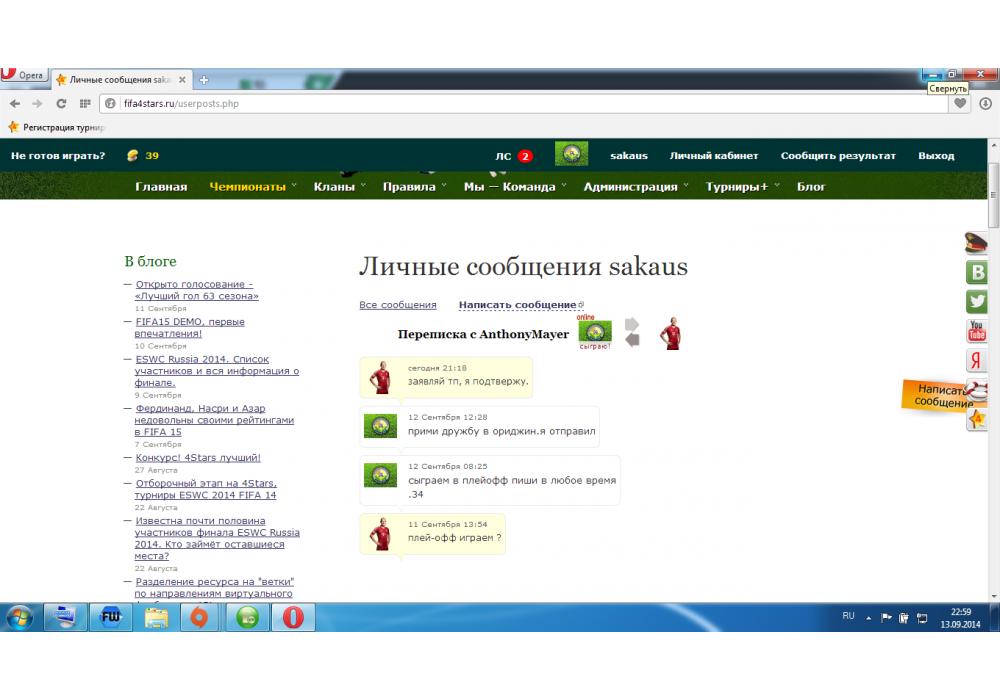Click the Yandex sidebar icon
1000x700 pixels.
(x=976, y=361)
